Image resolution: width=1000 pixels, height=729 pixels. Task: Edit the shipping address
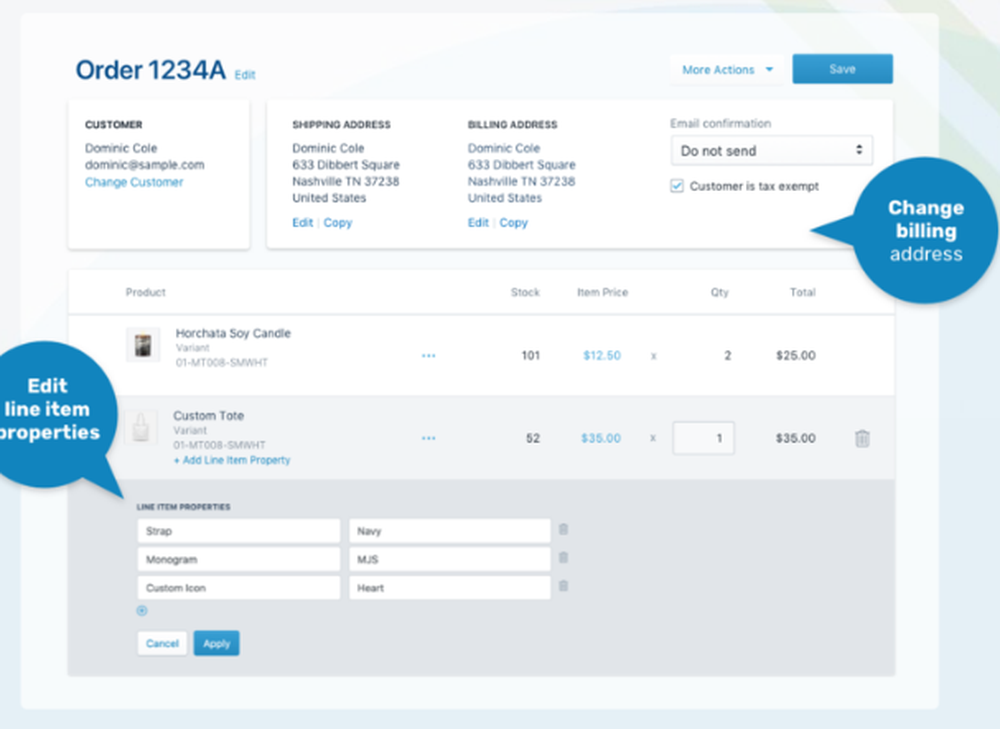pyautogui.click(x=302, y=222)
